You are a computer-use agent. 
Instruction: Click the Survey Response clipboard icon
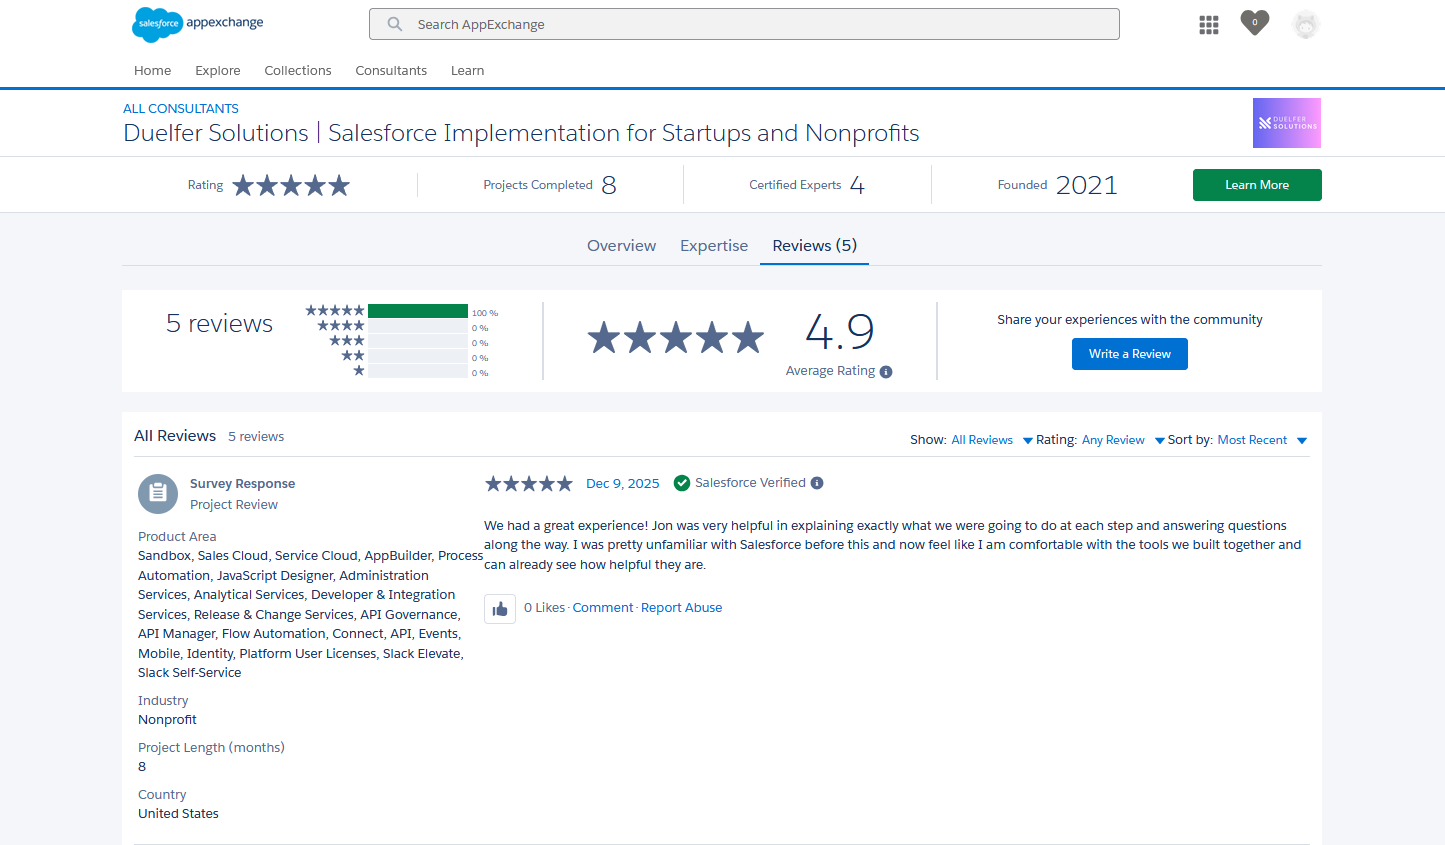(x=158, y=493)
